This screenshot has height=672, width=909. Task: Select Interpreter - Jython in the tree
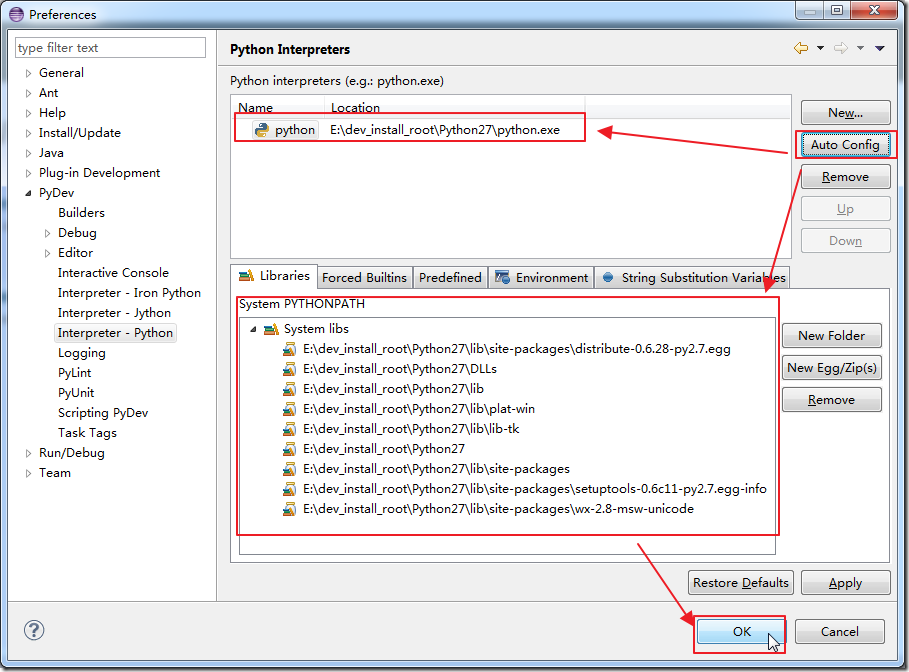[114, 313]
